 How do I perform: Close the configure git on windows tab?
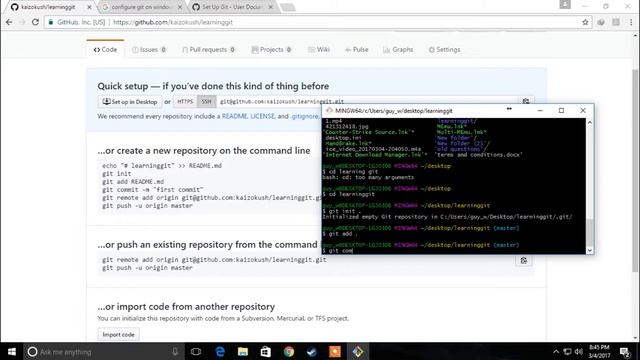tap(180, 7)
